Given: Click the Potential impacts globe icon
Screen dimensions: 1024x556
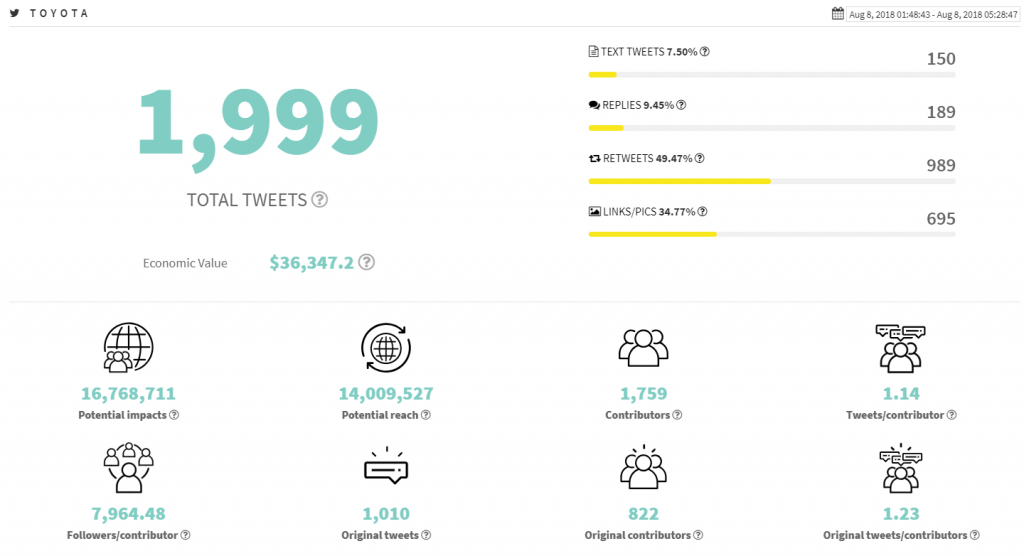Looking at the screenshot, I should (x=129, y=348).
